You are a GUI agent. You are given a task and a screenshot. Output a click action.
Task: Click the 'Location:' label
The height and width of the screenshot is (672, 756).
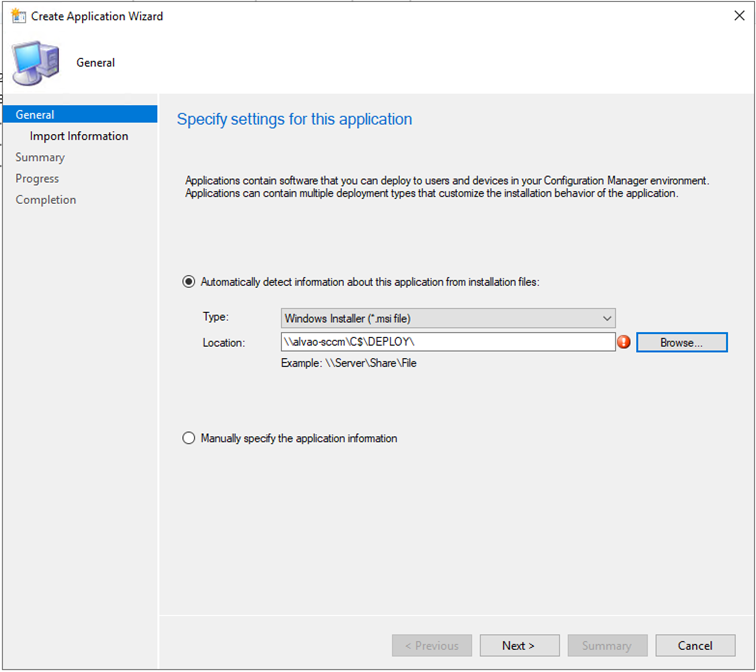[x=224, y=343]
